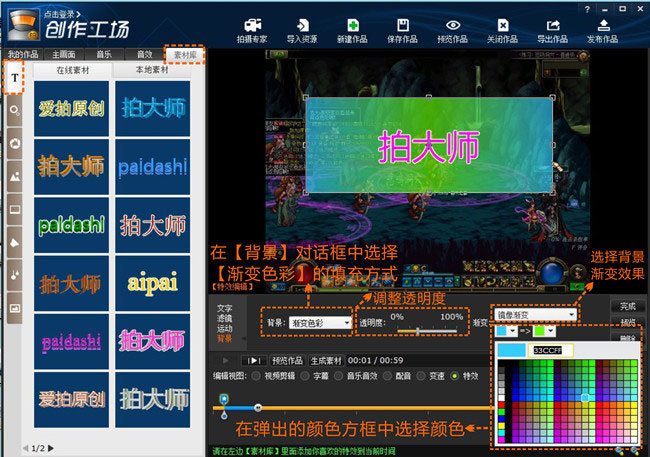650x457 pixels.
Task: Pick the aipai text style thumbnail
Action: (153, 283)
